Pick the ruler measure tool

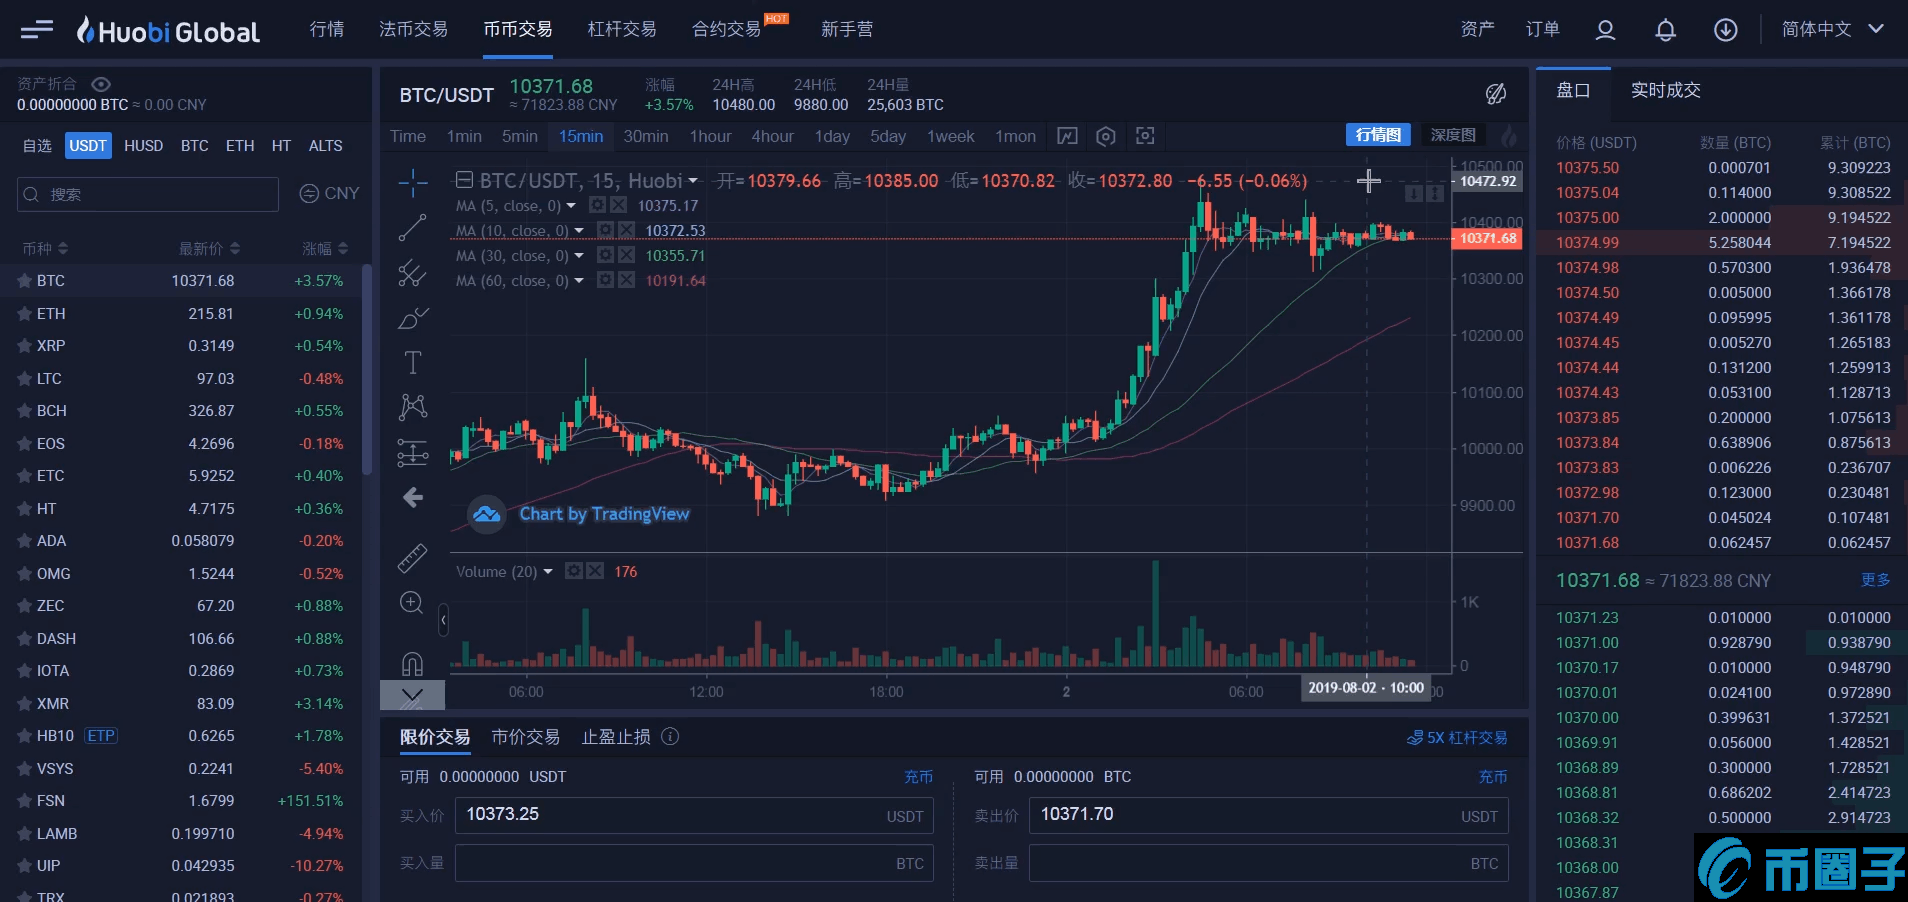pyautogui.click(x=412, y=558)
